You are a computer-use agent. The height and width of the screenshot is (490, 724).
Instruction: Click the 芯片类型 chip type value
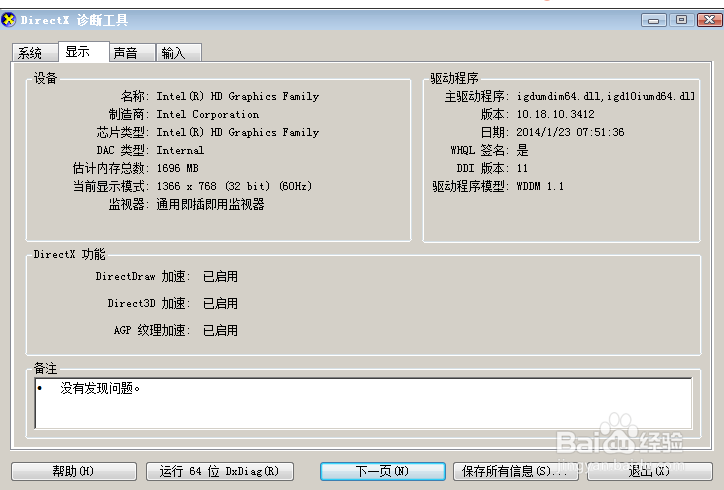tap(238, 132)
